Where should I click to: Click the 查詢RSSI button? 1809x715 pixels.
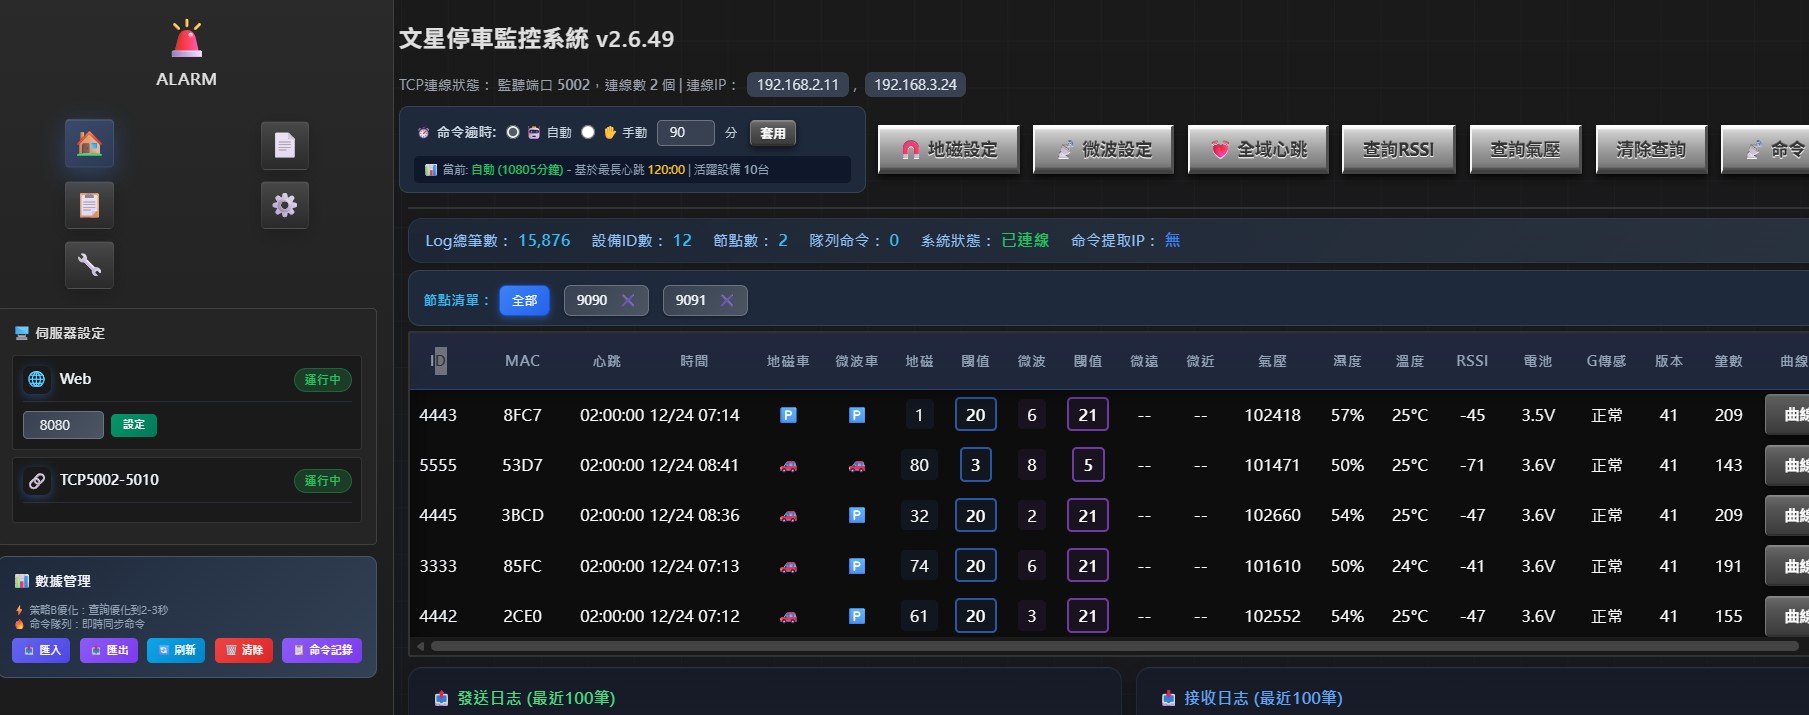(x=1397, y=150)
